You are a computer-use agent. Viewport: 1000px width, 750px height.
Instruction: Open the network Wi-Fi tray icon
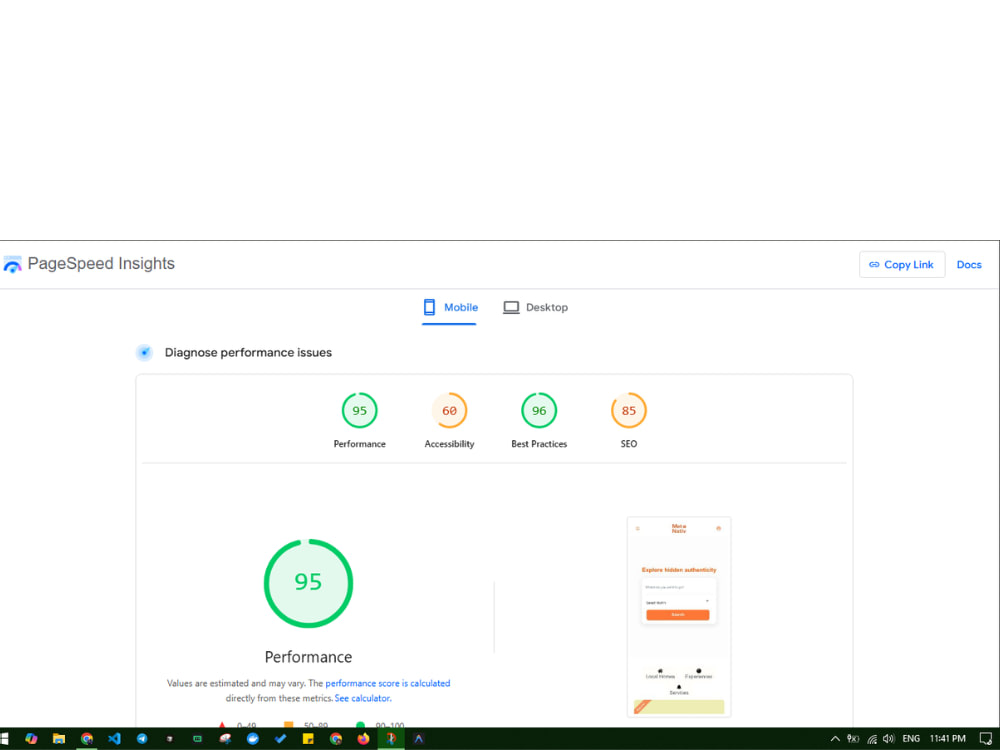(872, 739)
